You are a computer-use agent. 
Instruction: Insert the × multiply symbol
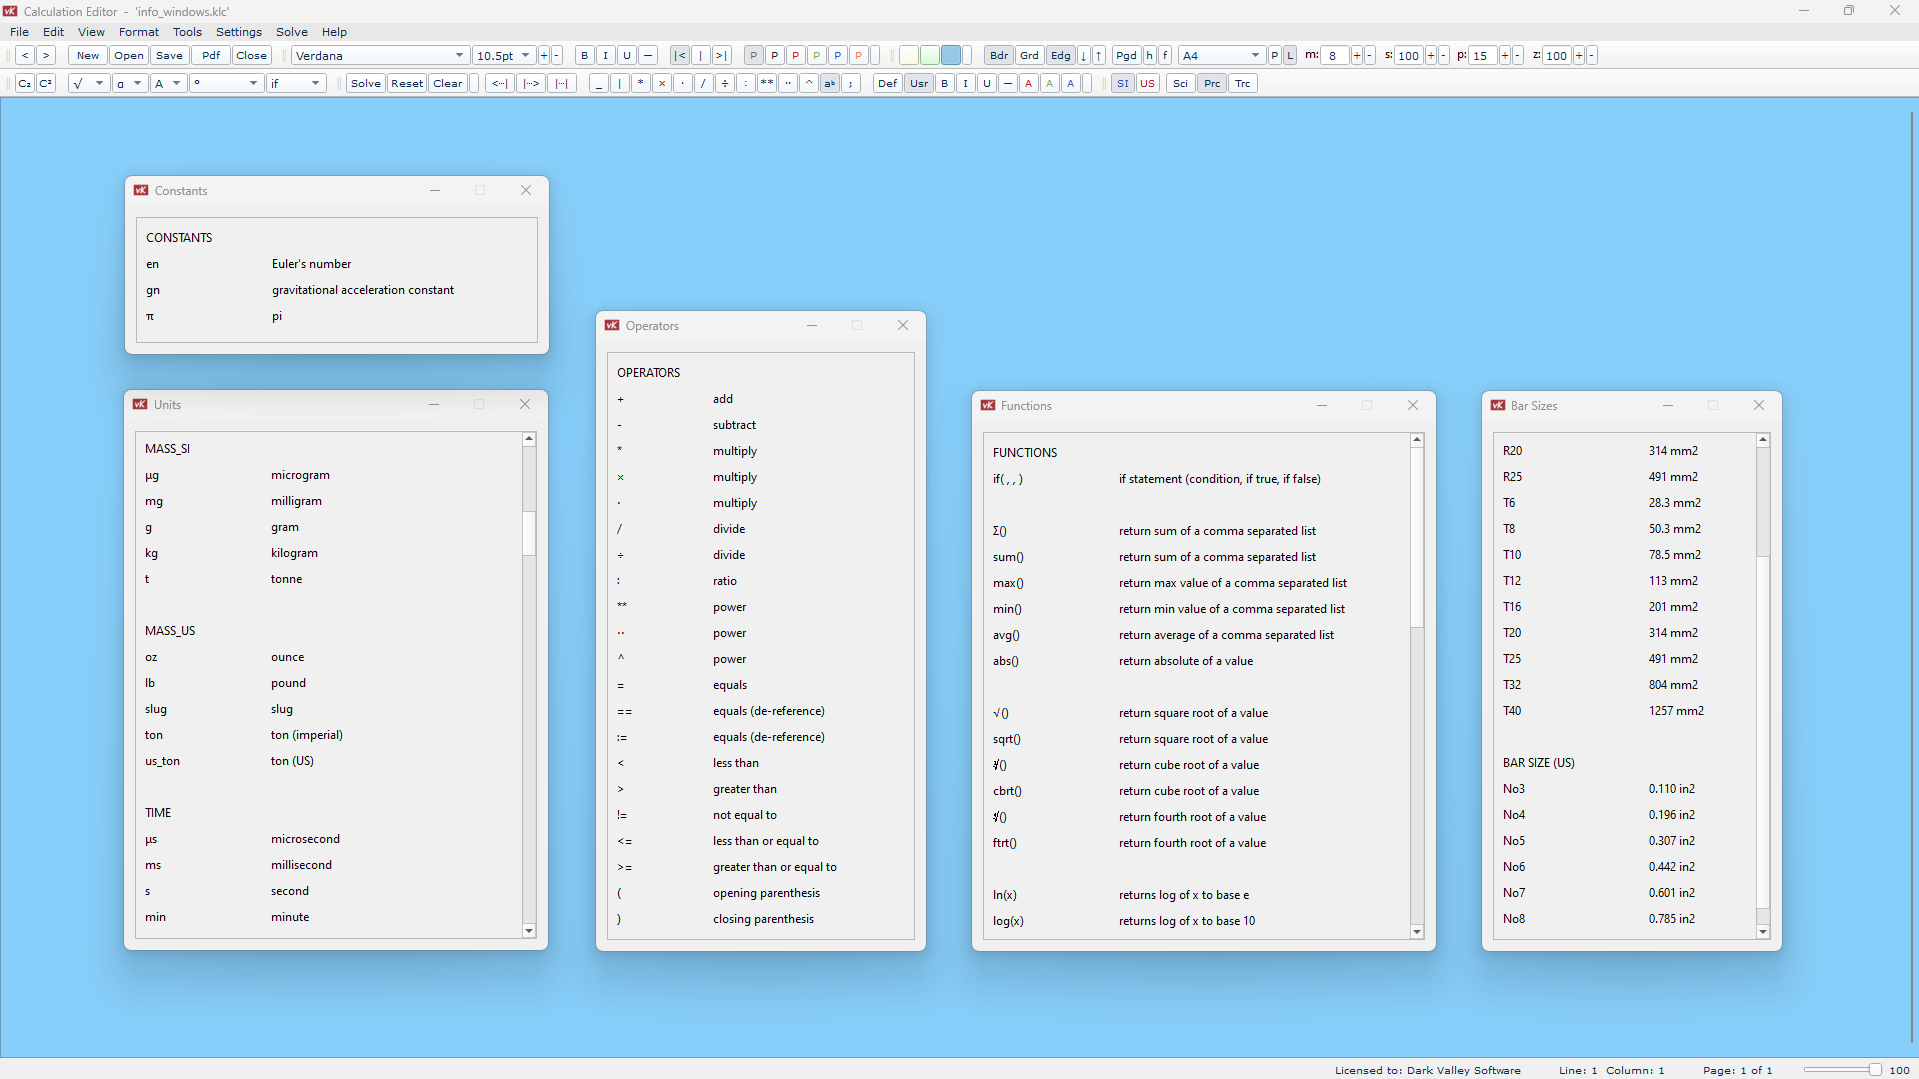point(662,84)
